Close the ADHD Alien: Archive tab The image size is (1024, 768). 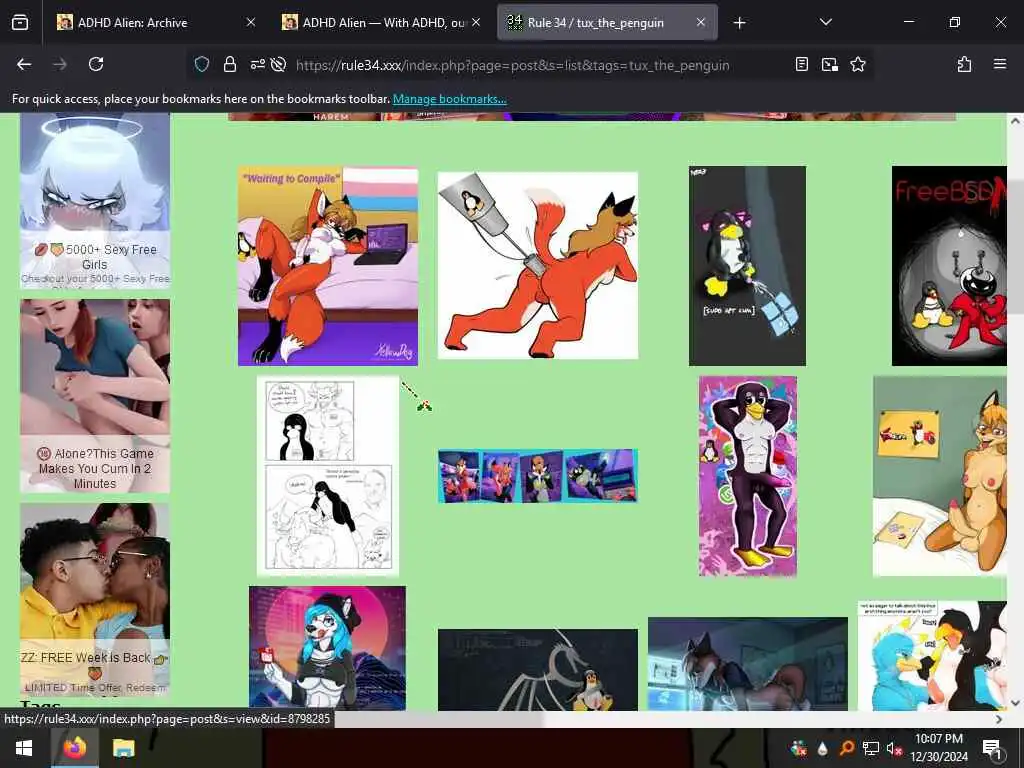pyautogui.click(x=251, y=22)
